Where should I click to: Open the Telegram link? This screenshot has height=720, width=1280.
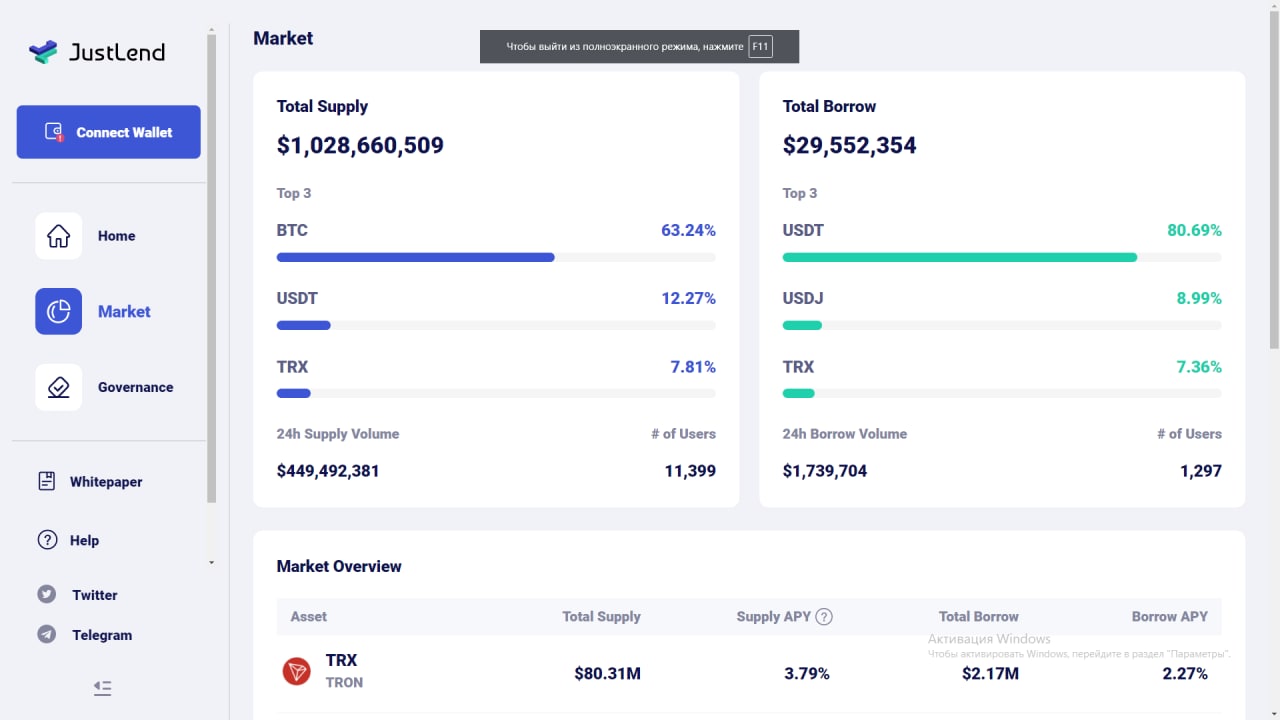[102, 635]
